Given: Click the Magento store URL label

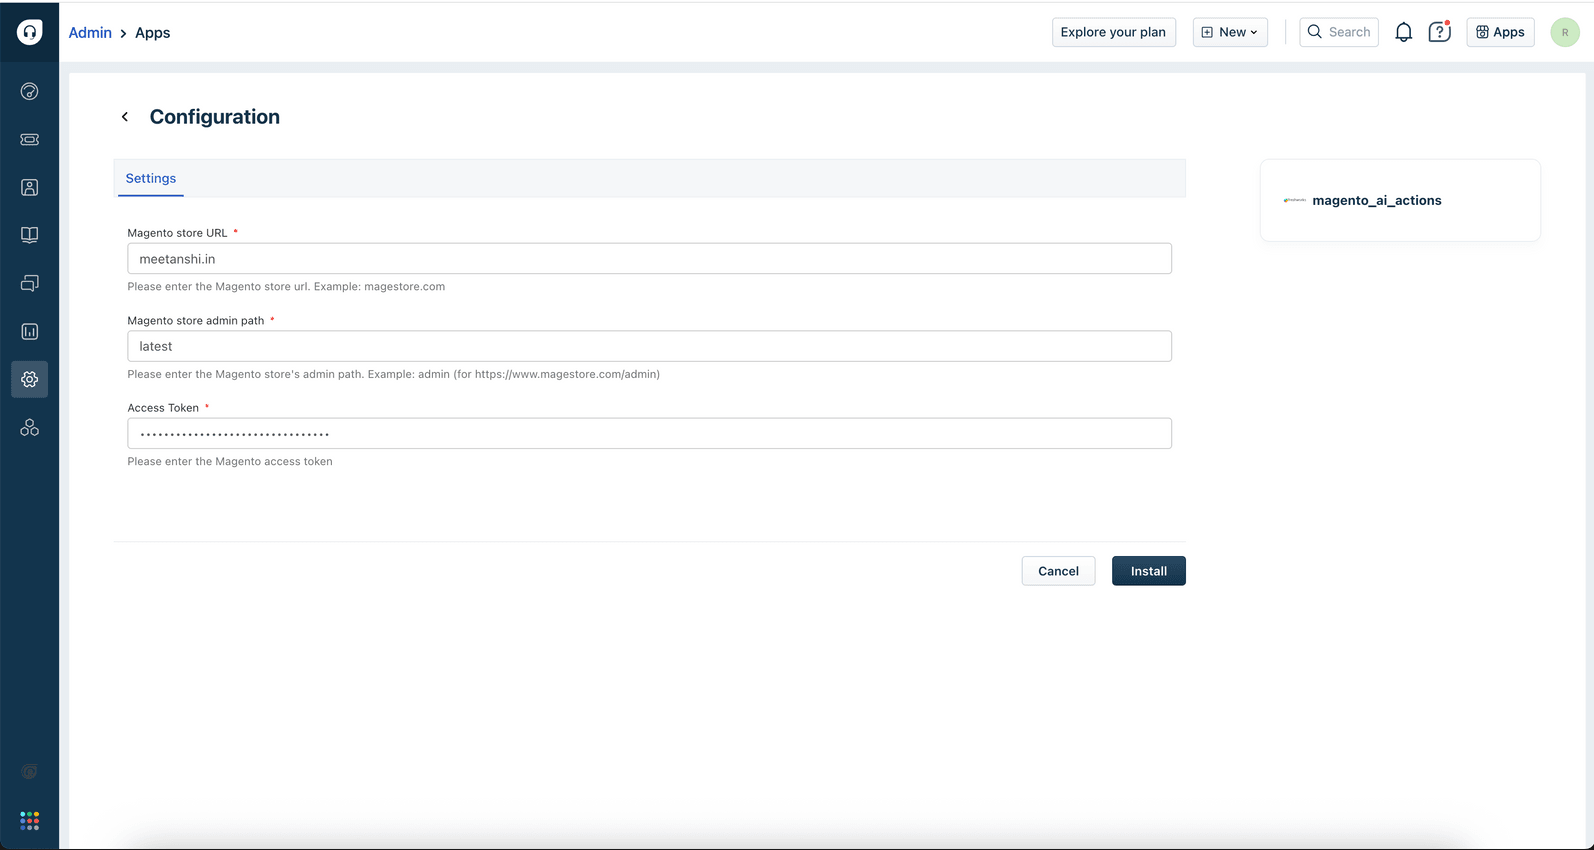Looking at the screenshot, I should click(x=177, y=233).
